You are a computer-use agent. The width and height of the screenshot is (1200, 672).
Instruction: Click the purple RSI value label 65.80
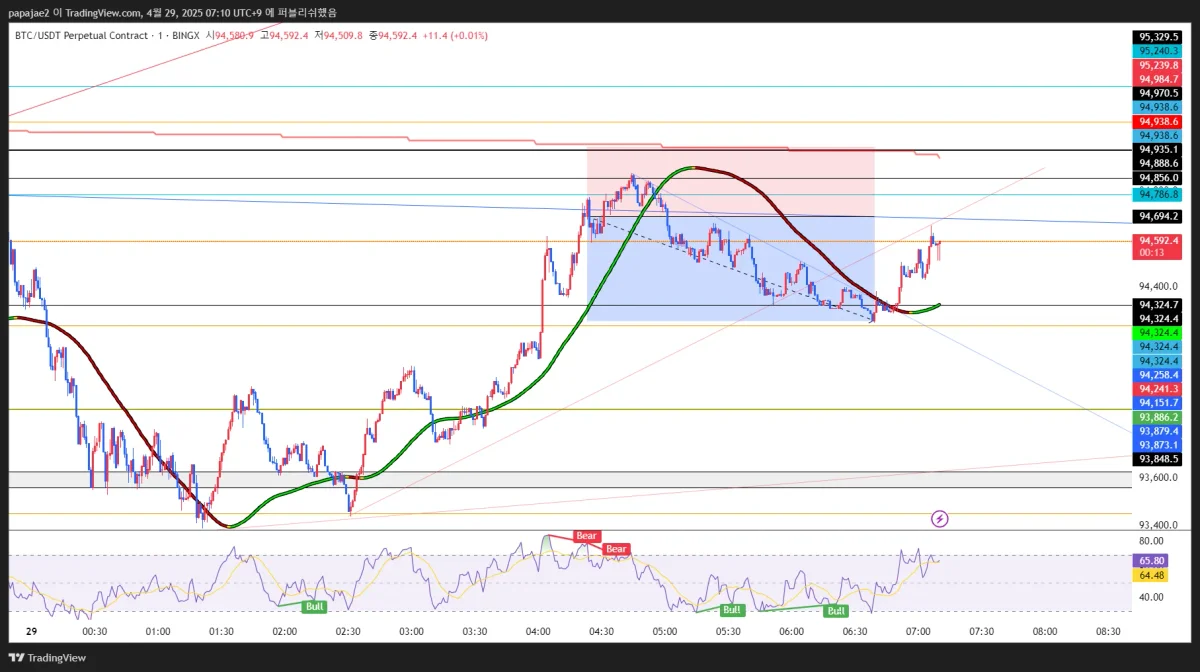[1147, 562]
